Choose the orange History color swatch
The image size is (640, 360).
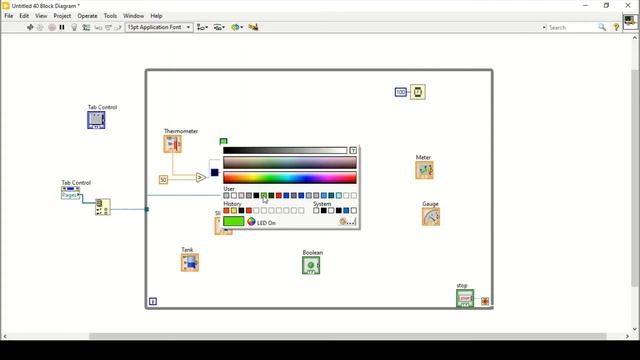coord(227,211)
